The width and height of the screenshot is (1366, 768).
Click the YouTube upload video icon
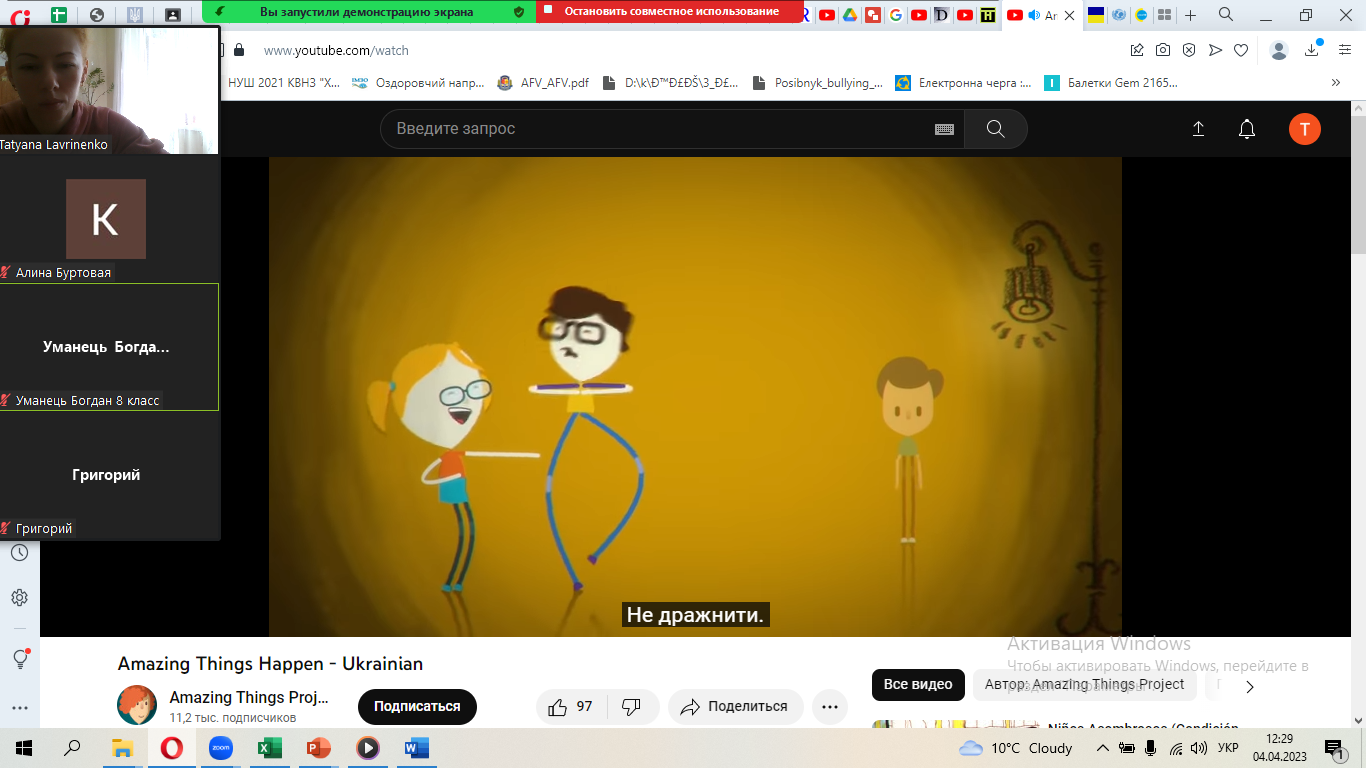(1198, 129)
